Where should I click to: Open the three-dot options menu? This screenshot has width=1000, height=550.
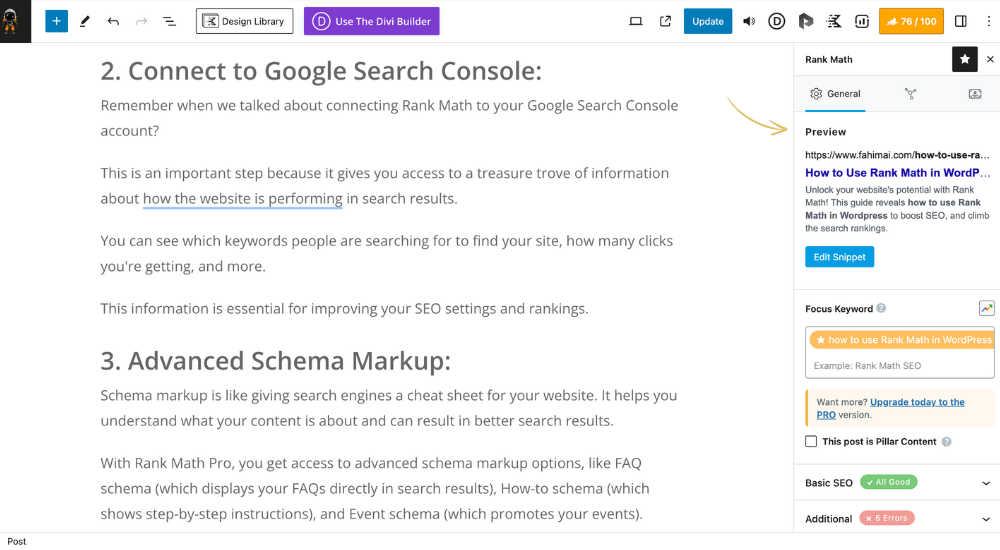coord(989,21)
